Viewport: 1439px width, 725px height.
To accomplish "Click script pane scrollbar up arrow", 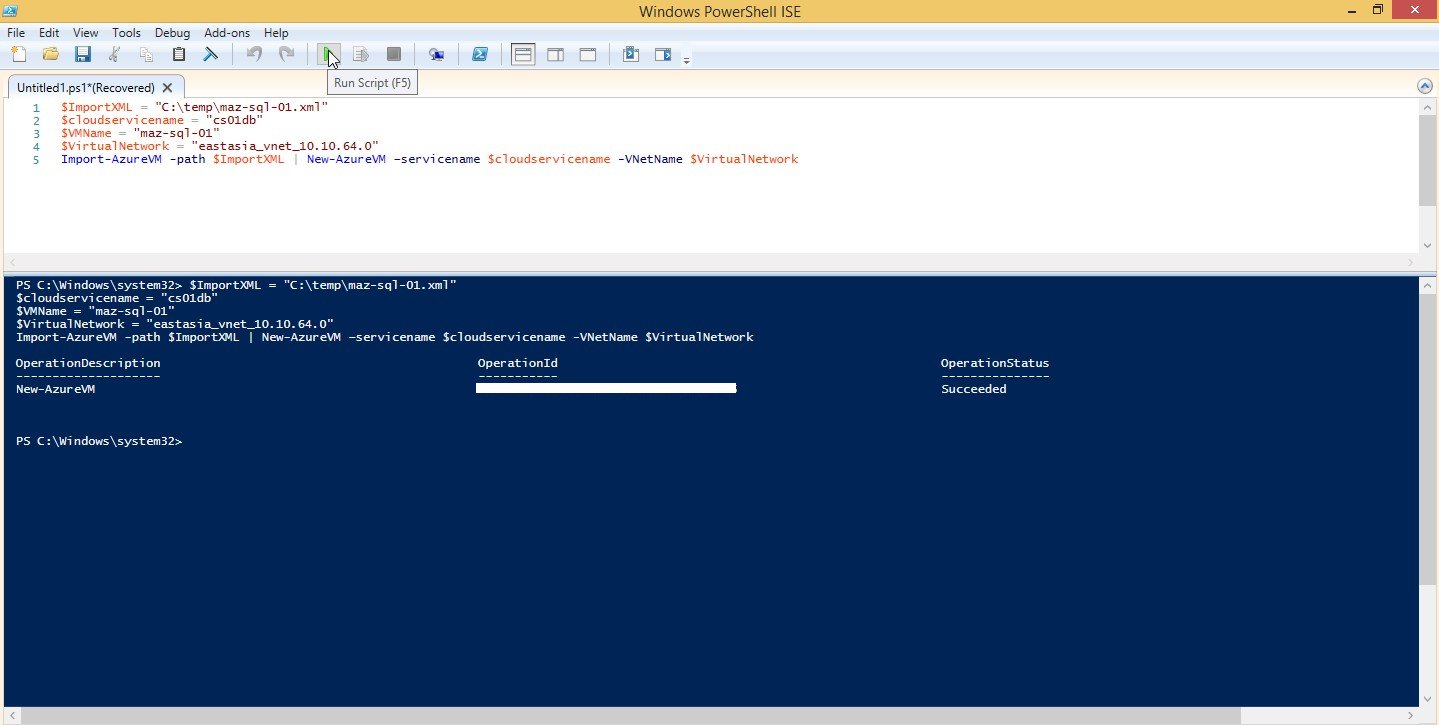I will point(1427,106).
